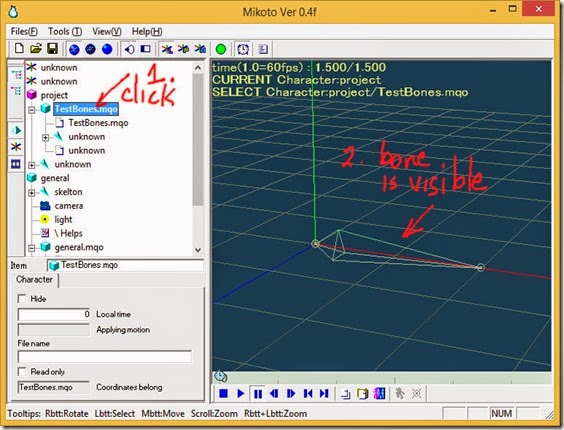564x430 pixels.
Task: Click the speaker icon in the toolbar
Action: pyautogui.click(x=129, y=49)
